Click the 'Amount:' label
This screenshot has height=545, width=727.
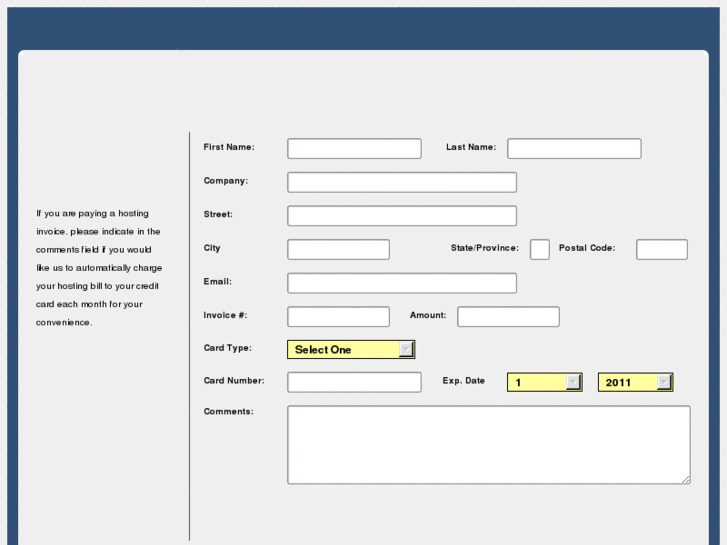pos(428,315)
